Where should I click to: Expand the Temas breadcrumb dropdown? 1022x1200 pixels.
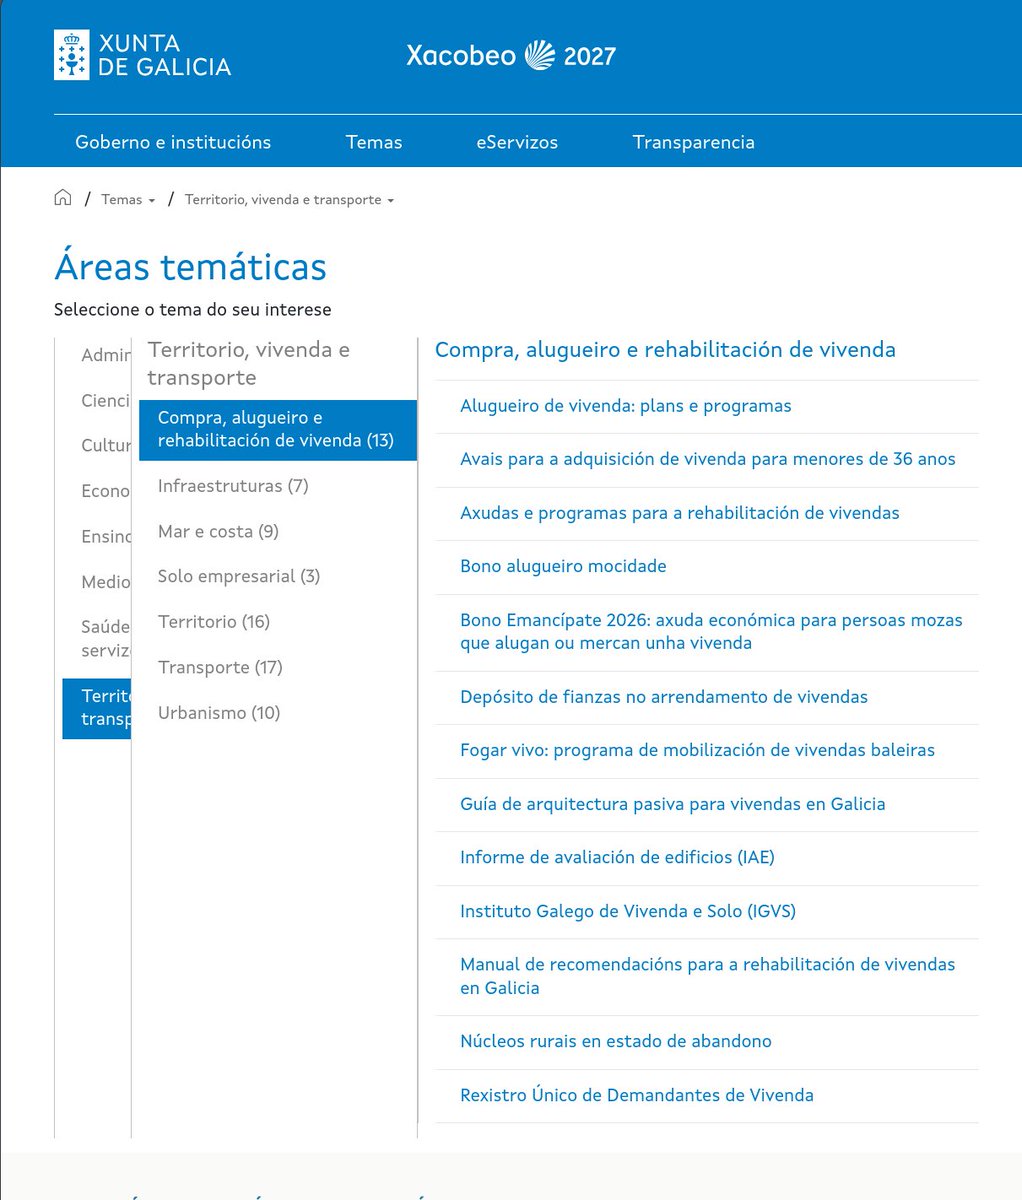128,200
